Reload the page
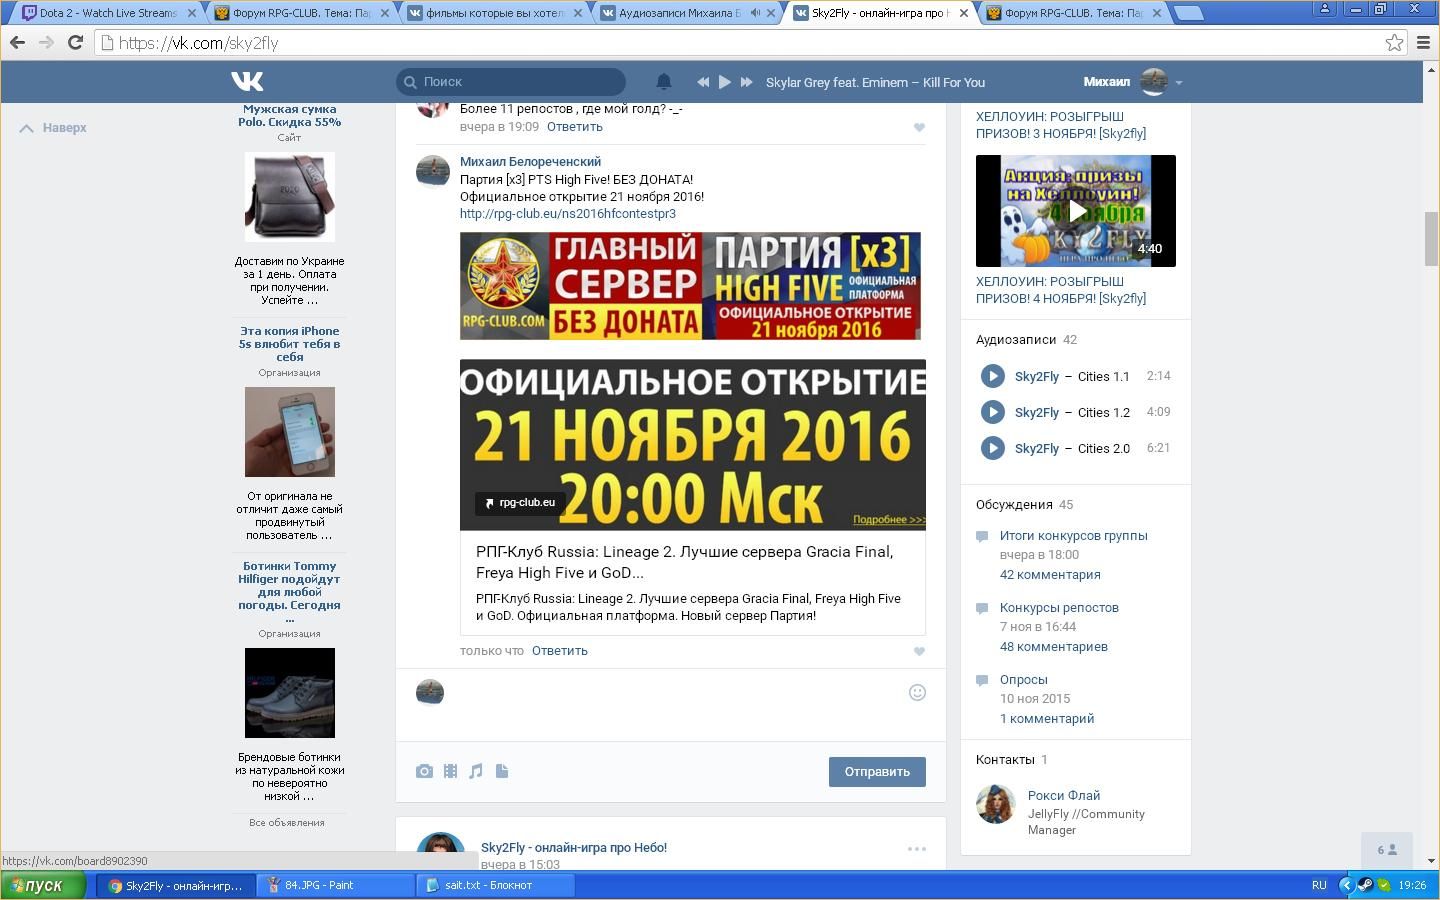The height and width of the screenshot is (900, 1440). pyautogui.click(x=75, y=43)
